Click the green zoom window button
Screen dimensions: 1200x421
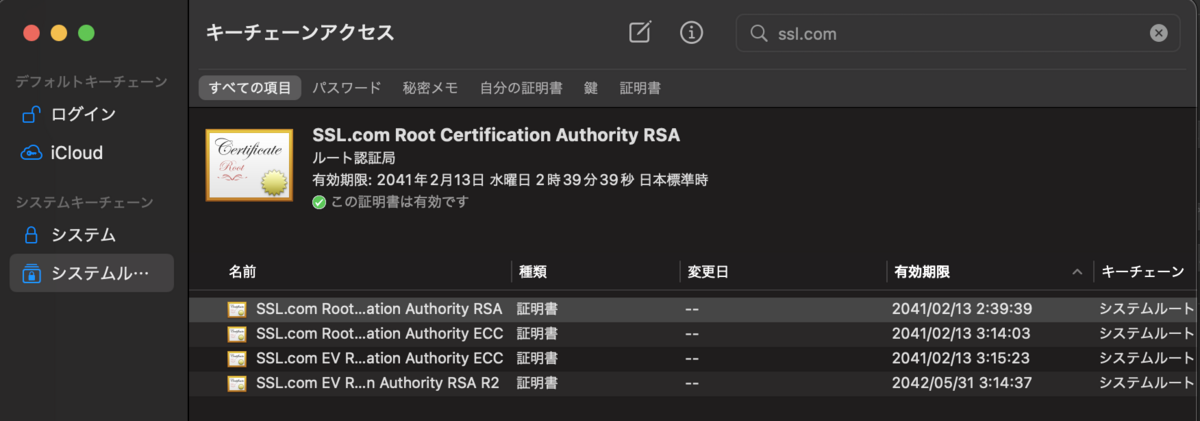(86, 33)
